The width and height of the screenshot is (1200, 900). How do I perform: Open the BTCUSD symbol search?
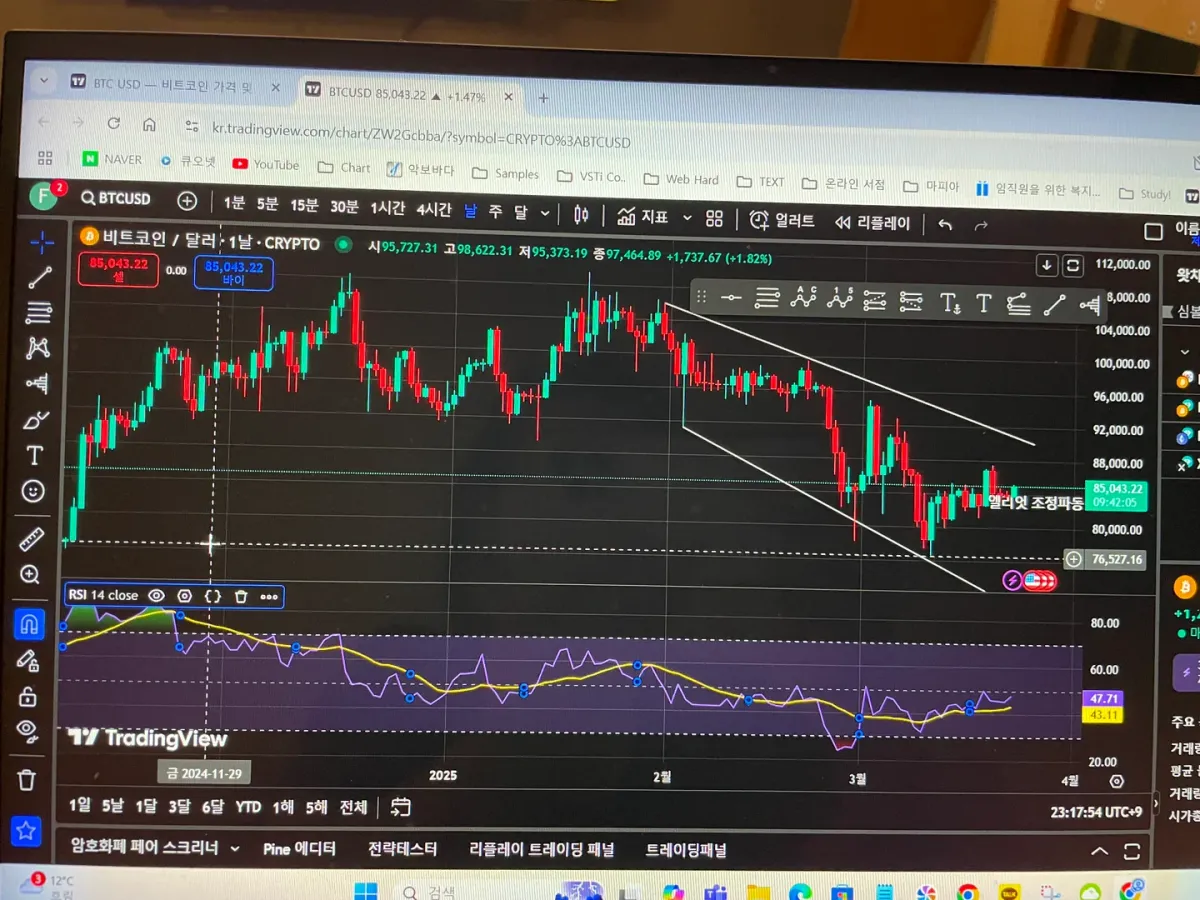pyautogui.click(x=116, y=199)
